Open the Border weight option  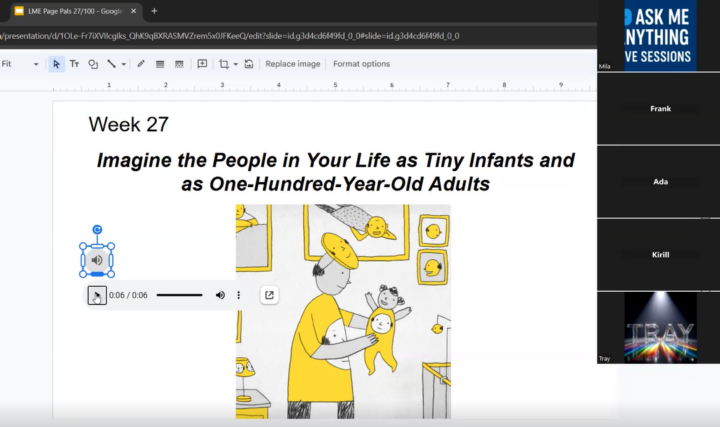click(160, 64)
